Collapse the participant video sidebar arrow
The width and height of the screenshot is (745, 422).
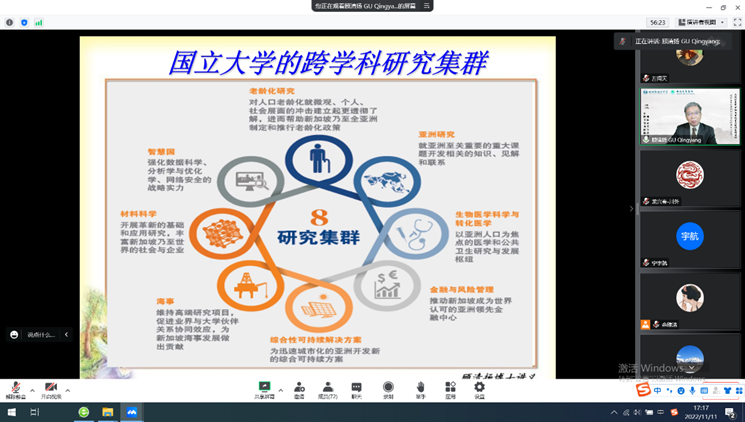[x=631, y=208]
